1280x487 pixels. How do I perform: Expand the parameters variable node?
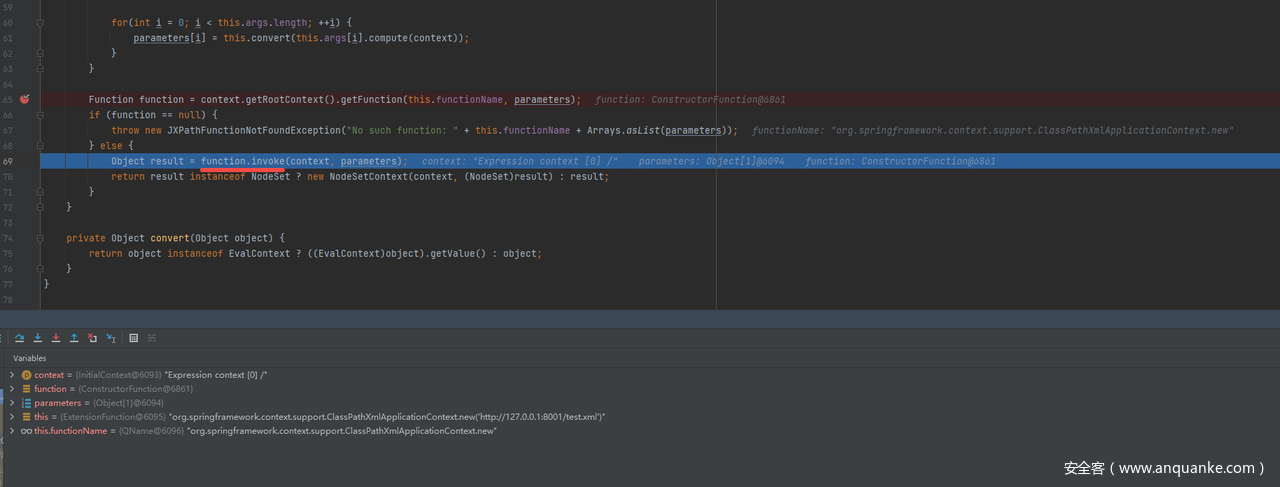12,403
